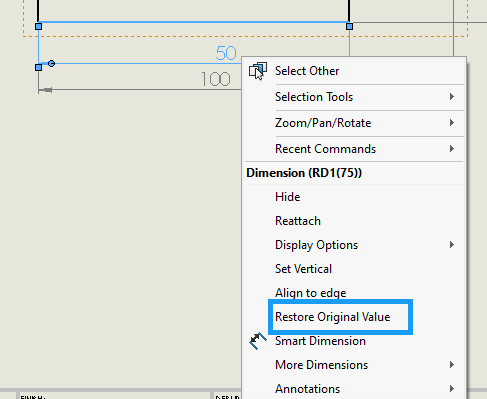Open the Recent Commands submenu
The width and height of the screenshot is (487, 399).
(x=354, y=149)
